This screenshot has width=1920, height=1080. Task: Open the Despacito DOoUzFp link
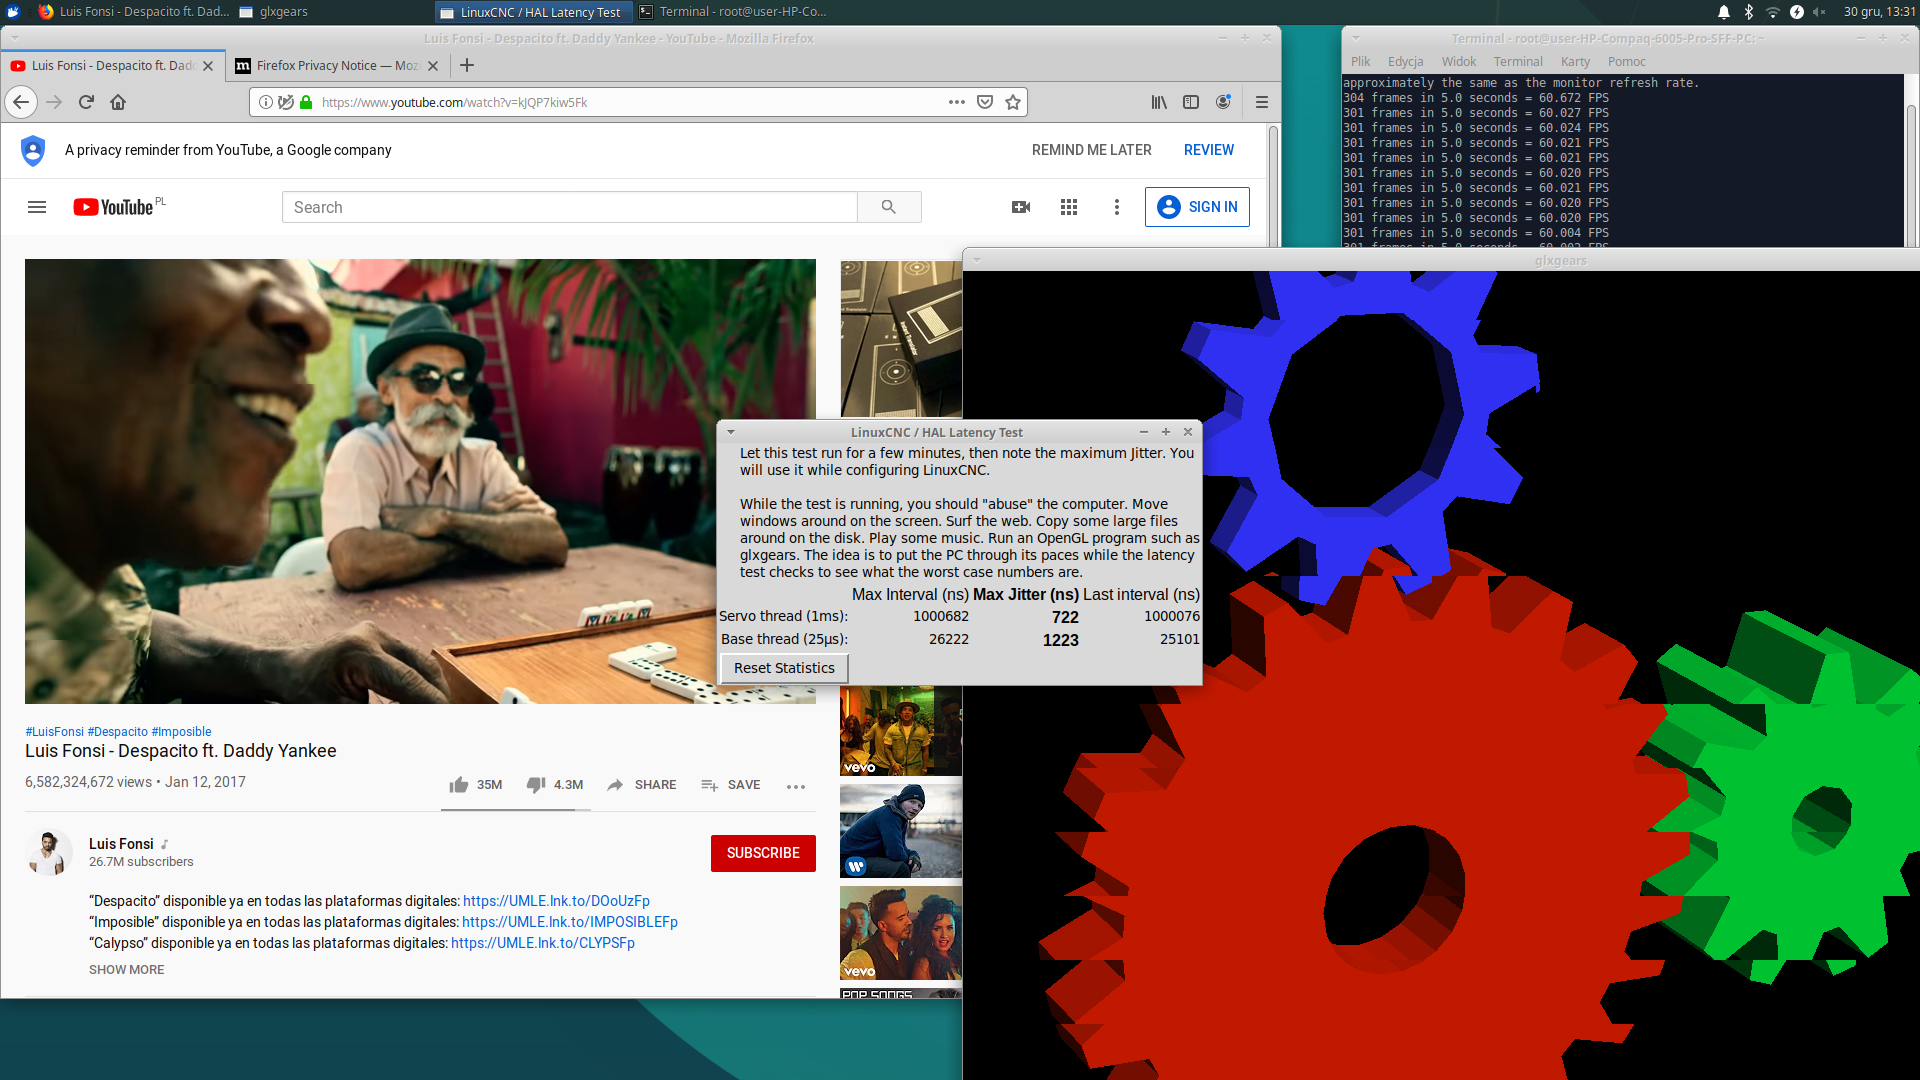556,901
